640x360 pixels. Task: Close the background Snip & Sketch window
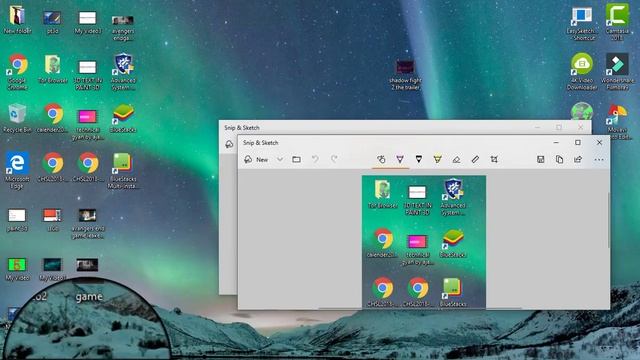pos(580,127)
